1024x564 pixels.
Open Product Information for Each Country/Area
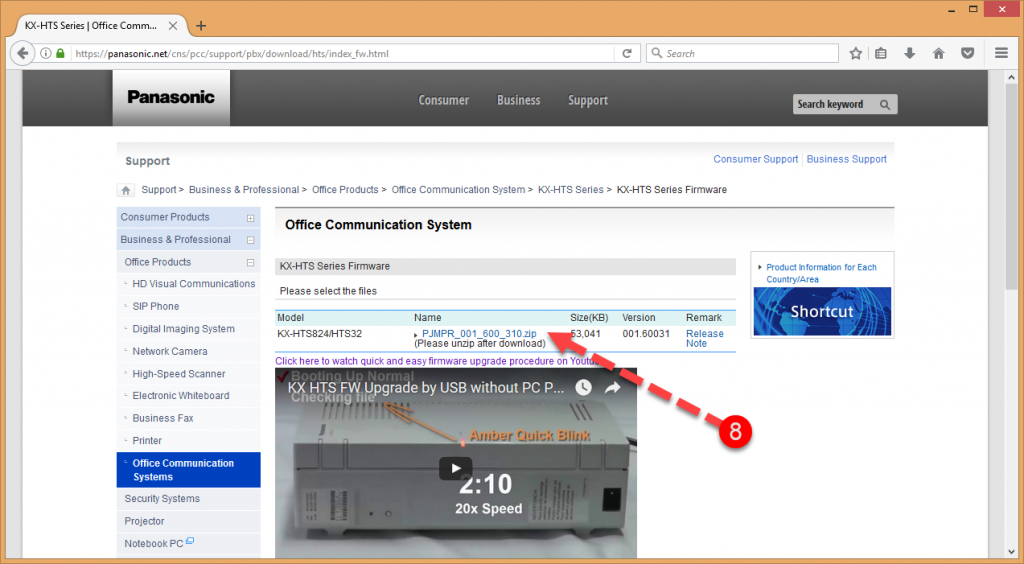821,273
